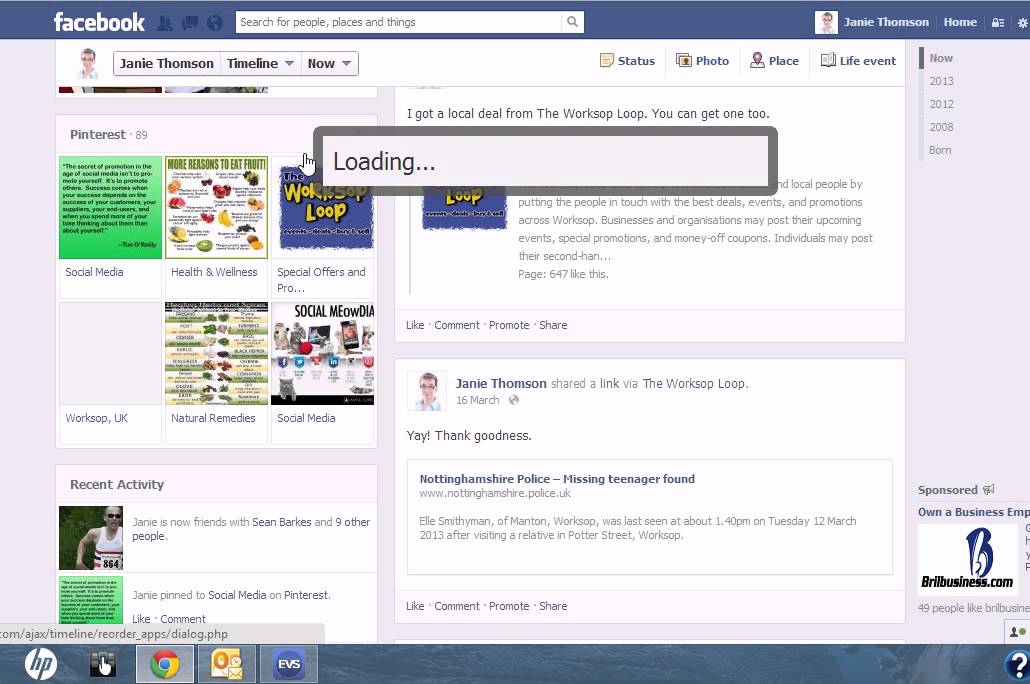Viewport: 1030px width, 684px height.
Task: Click the Brilbusiness.com ad logo
Action: (967, 559)
